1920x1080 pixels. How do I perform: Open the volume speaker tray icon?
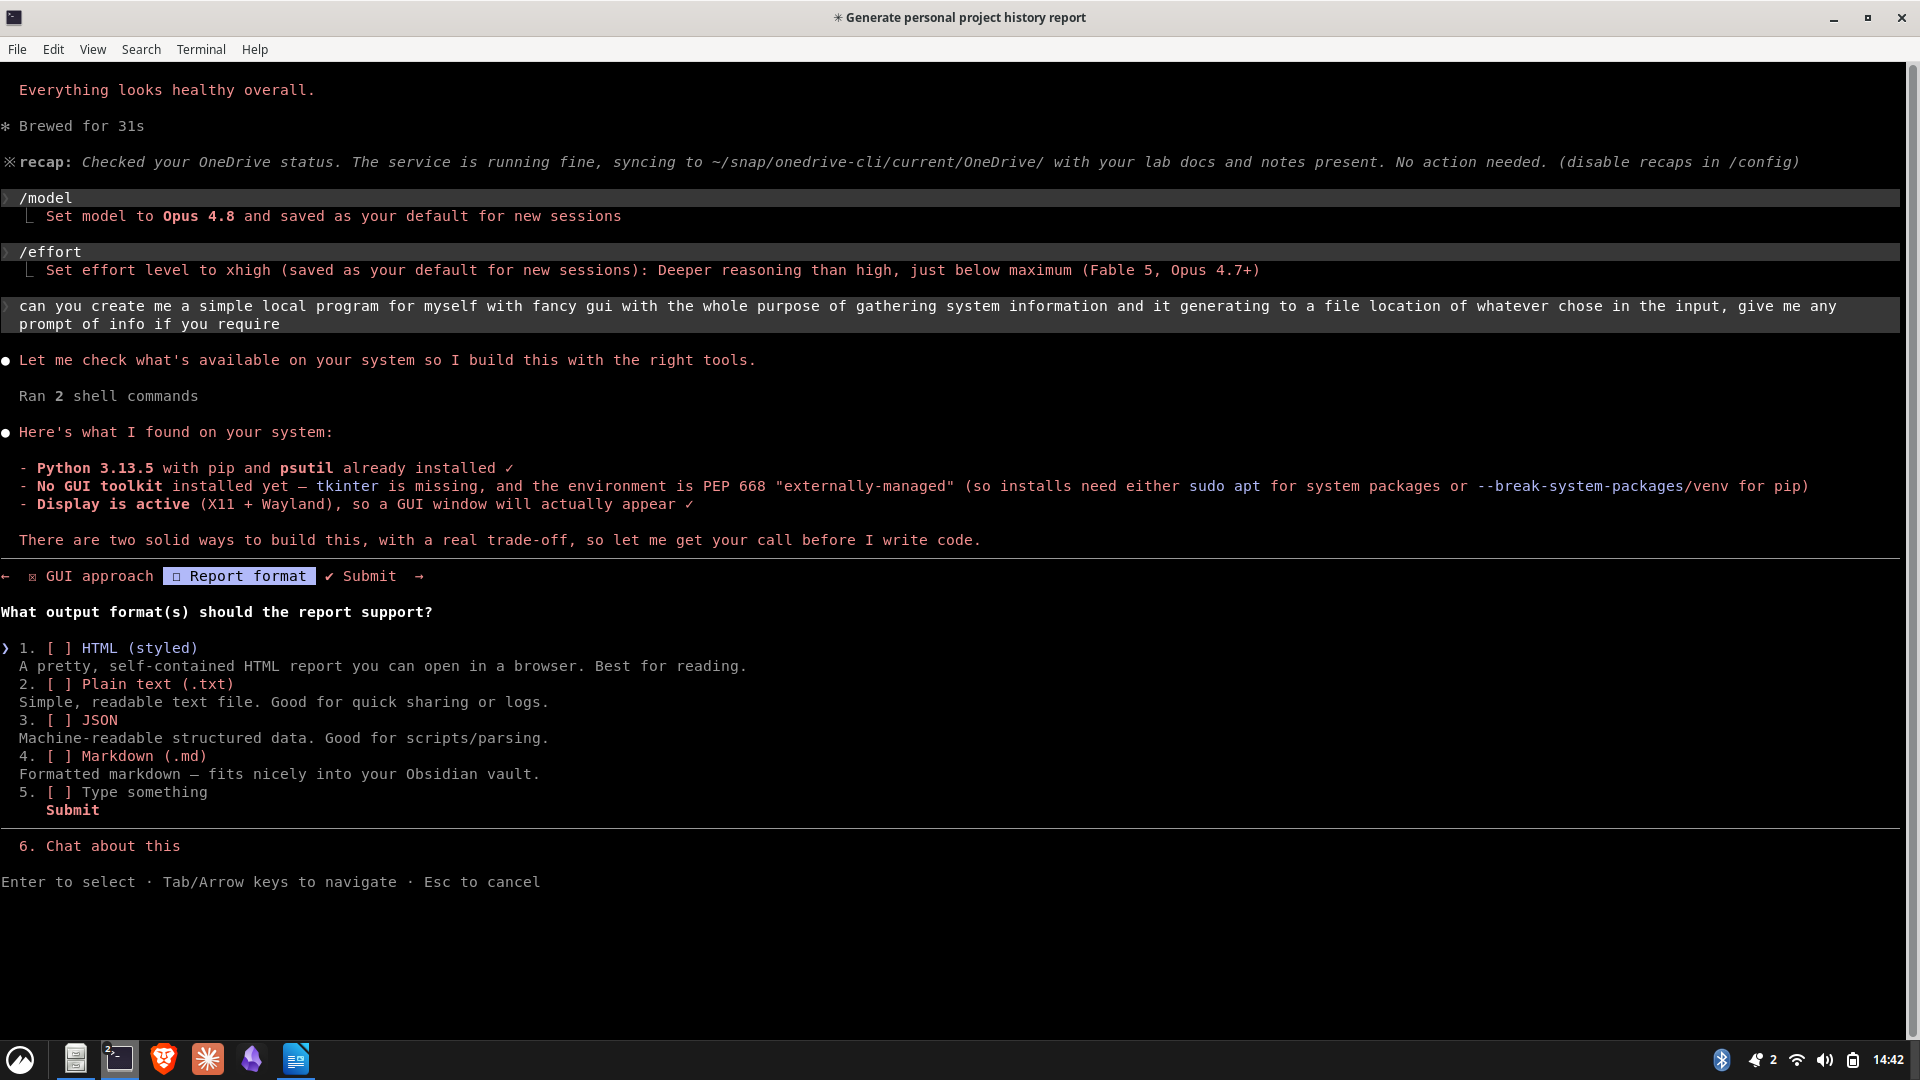point(1824,1059)
